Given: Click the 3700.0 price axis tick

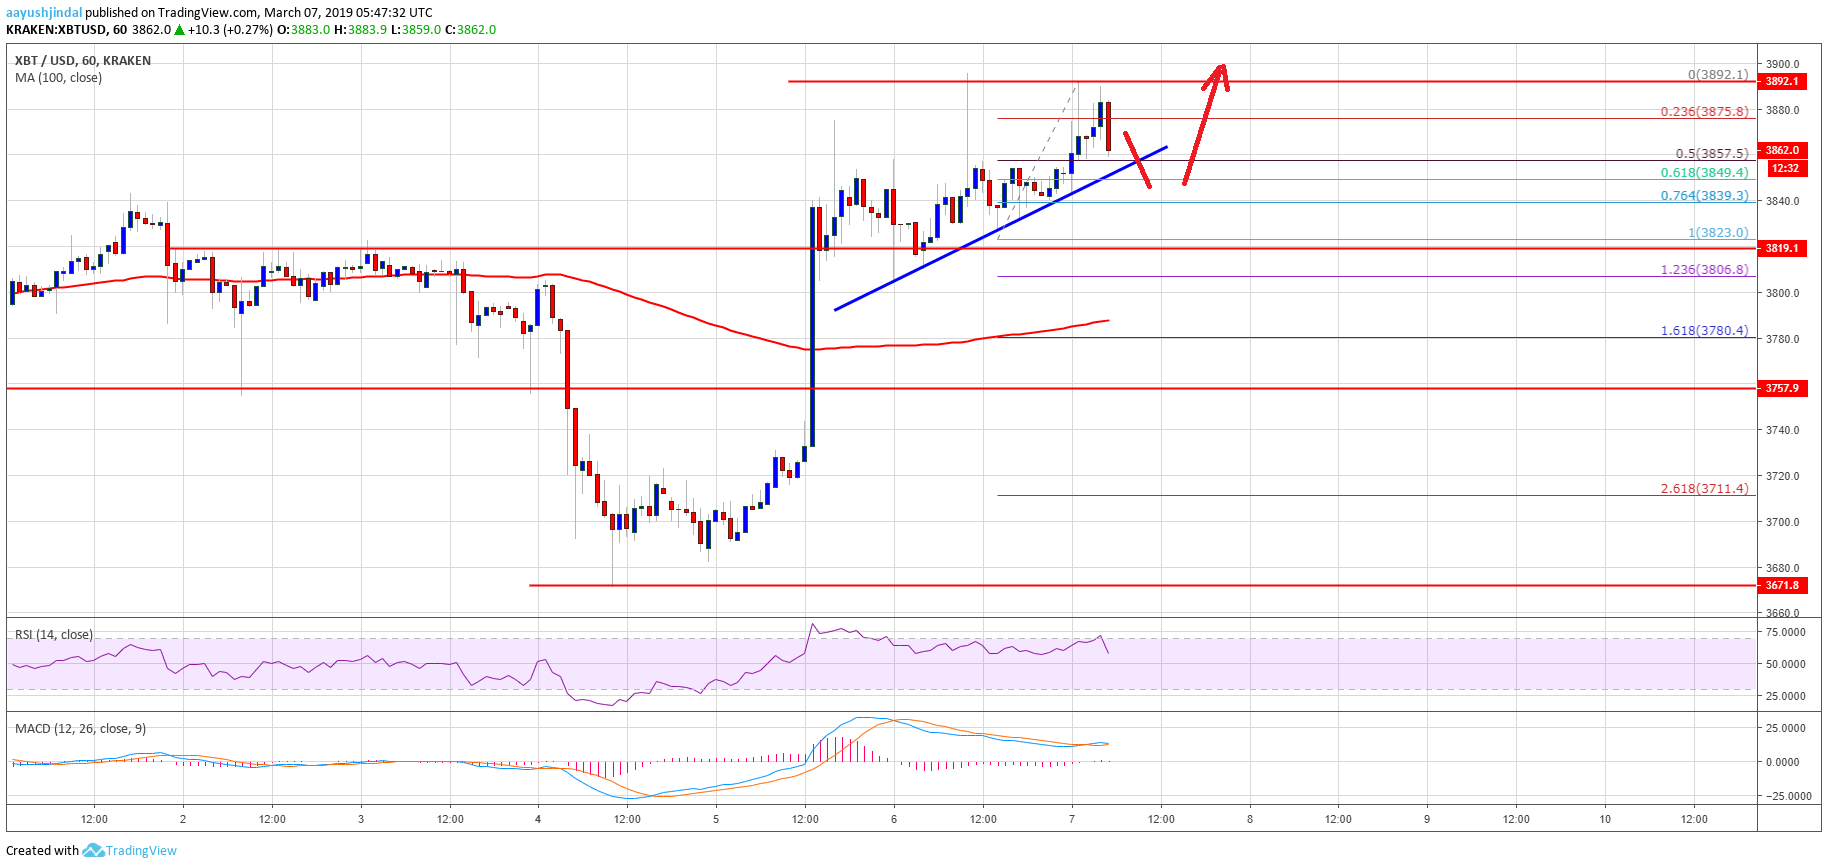Looking at the screenshot, I should point(1782,522).
